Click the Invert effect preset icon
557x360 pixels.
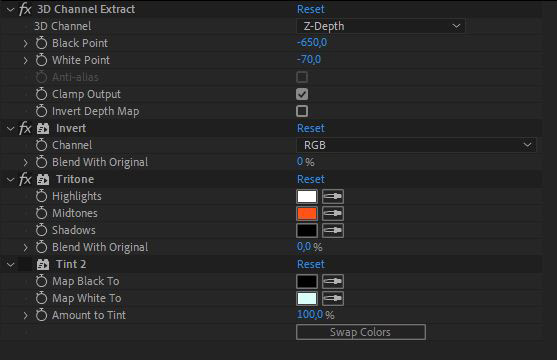43,128
